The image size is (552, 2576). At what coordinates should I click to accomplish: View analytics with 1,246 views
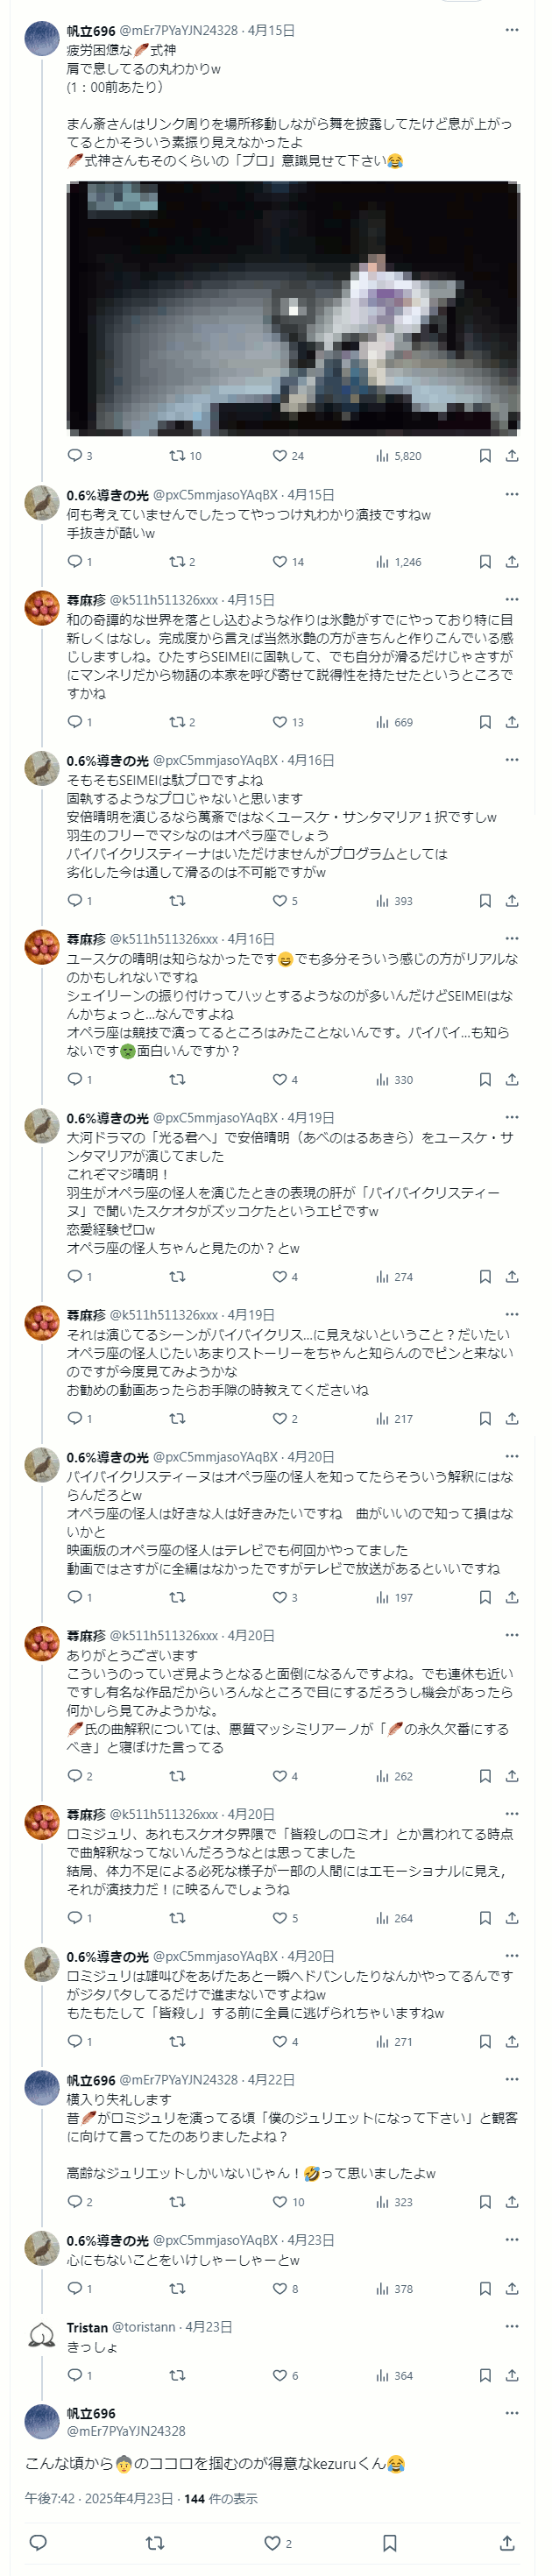398,561
